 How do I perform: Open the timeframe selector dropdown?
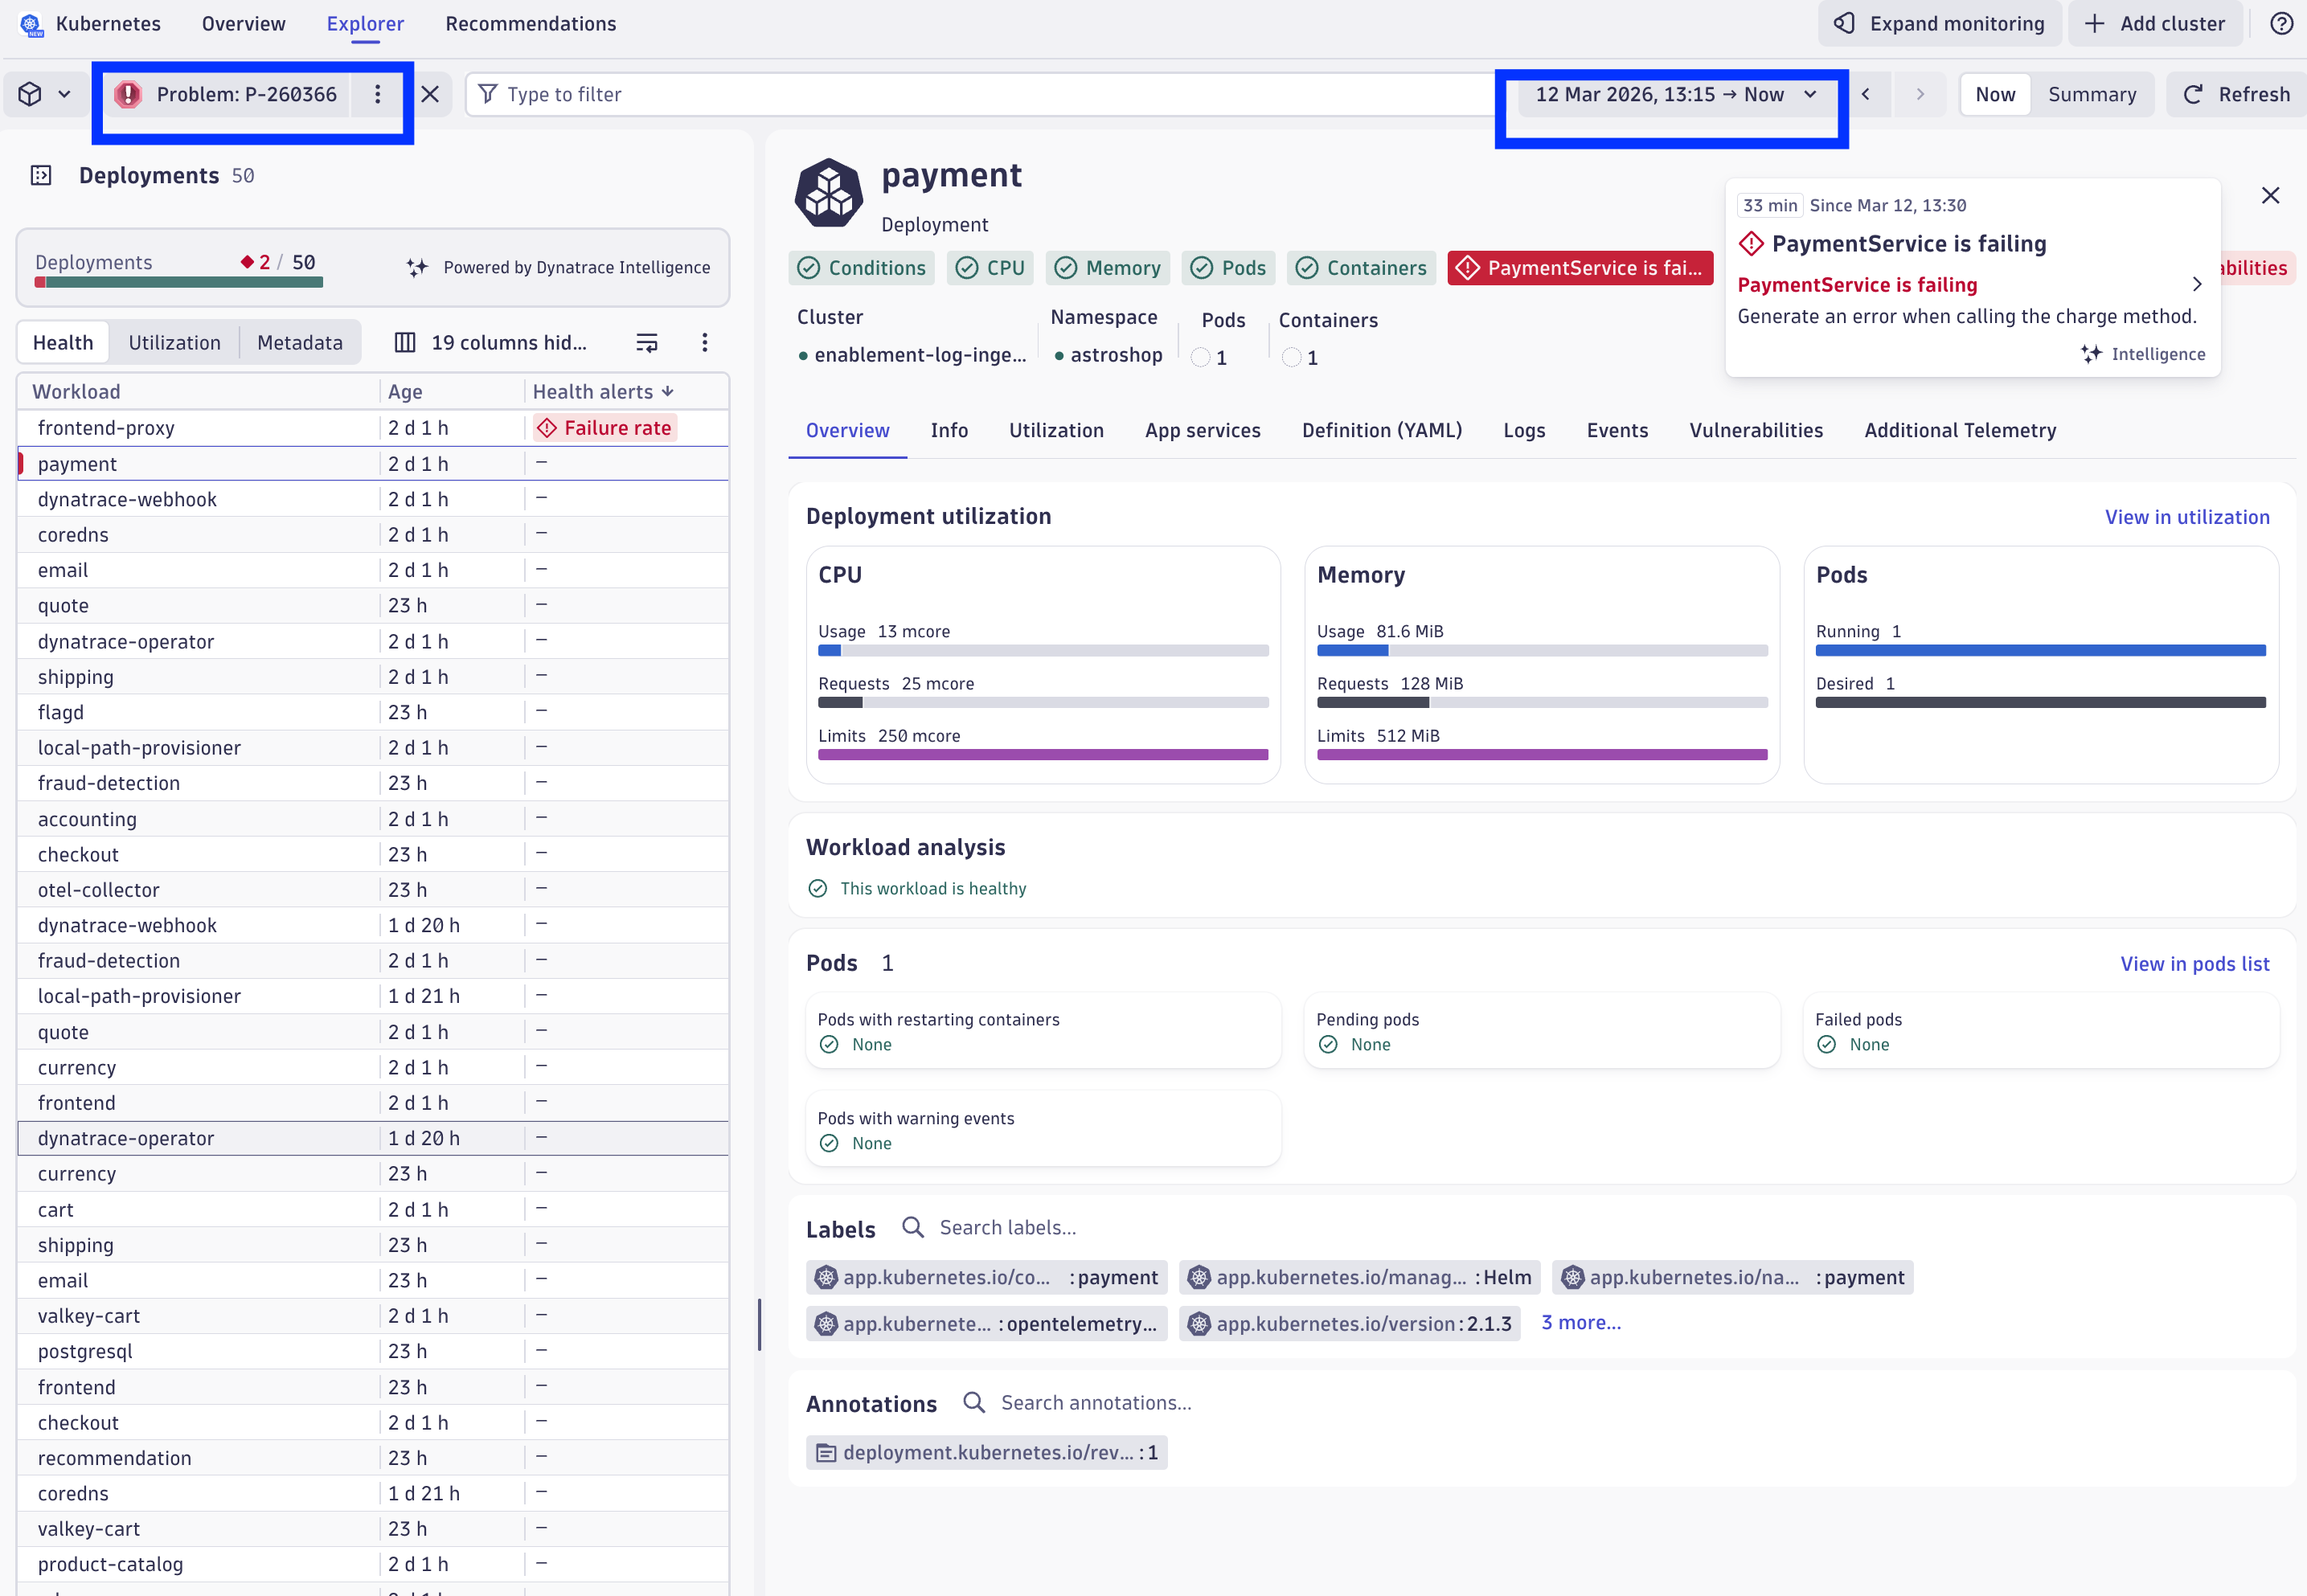tap(1676, 94)
